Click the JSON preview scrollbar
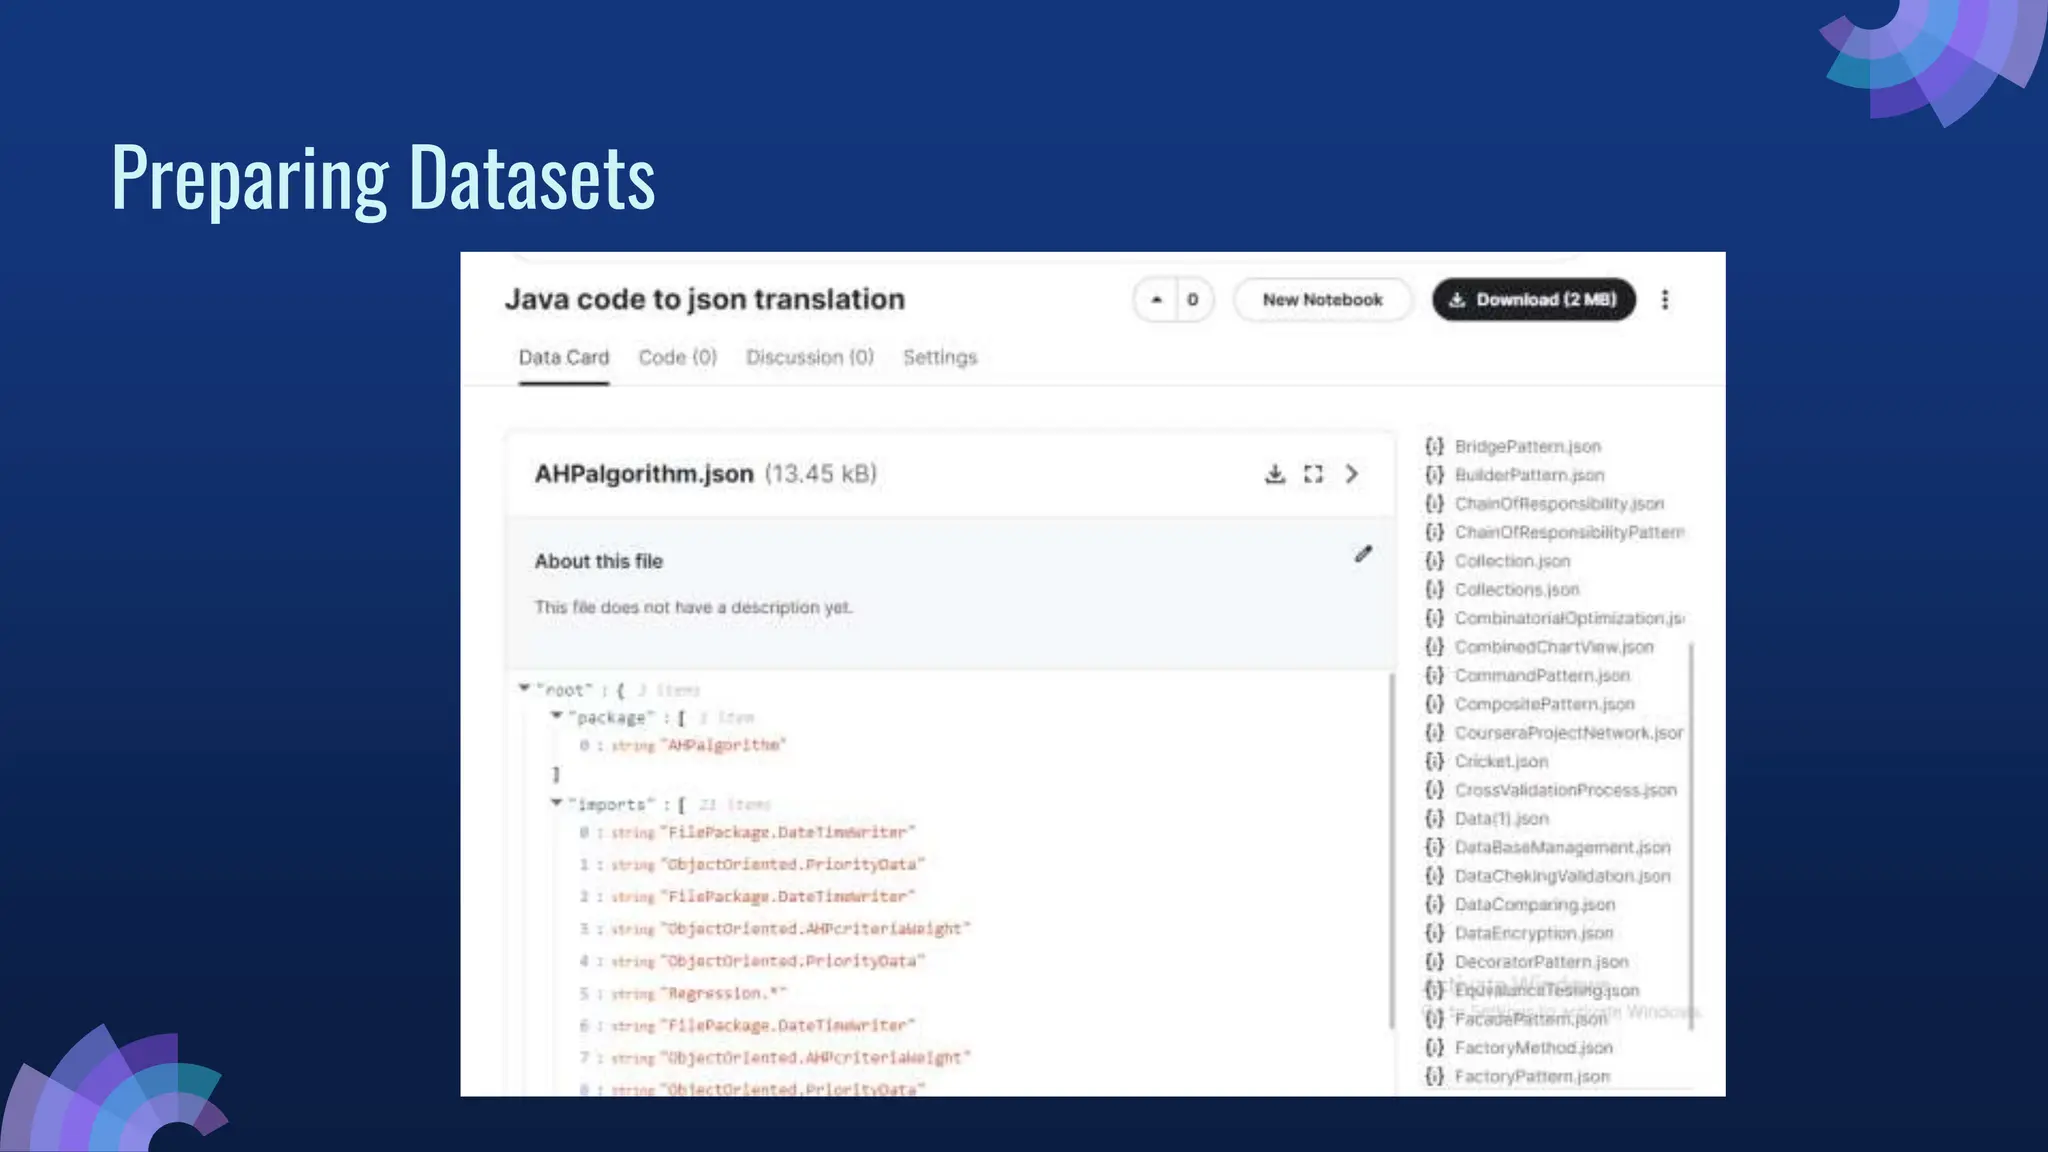This screenshot has height=1152, width=2048. [1391, 850]
